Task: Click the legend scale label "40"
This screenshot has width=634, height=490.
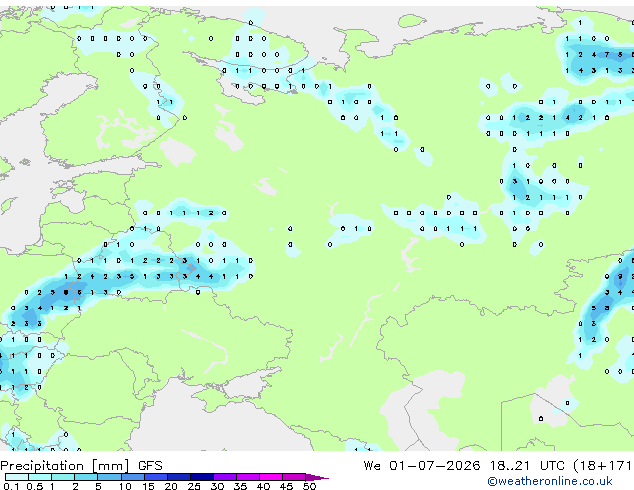Action: coord(263,486)
